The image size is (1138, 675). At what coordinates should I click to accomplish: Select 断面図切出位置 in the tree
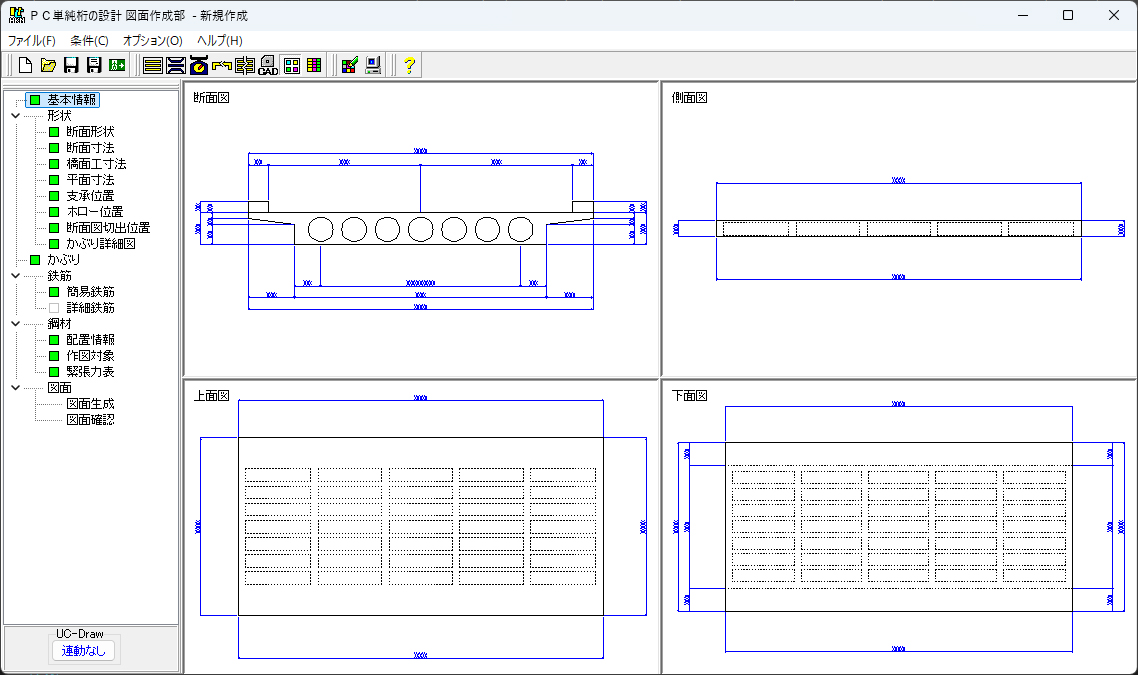pyautogui.click(x=108, y=228)
